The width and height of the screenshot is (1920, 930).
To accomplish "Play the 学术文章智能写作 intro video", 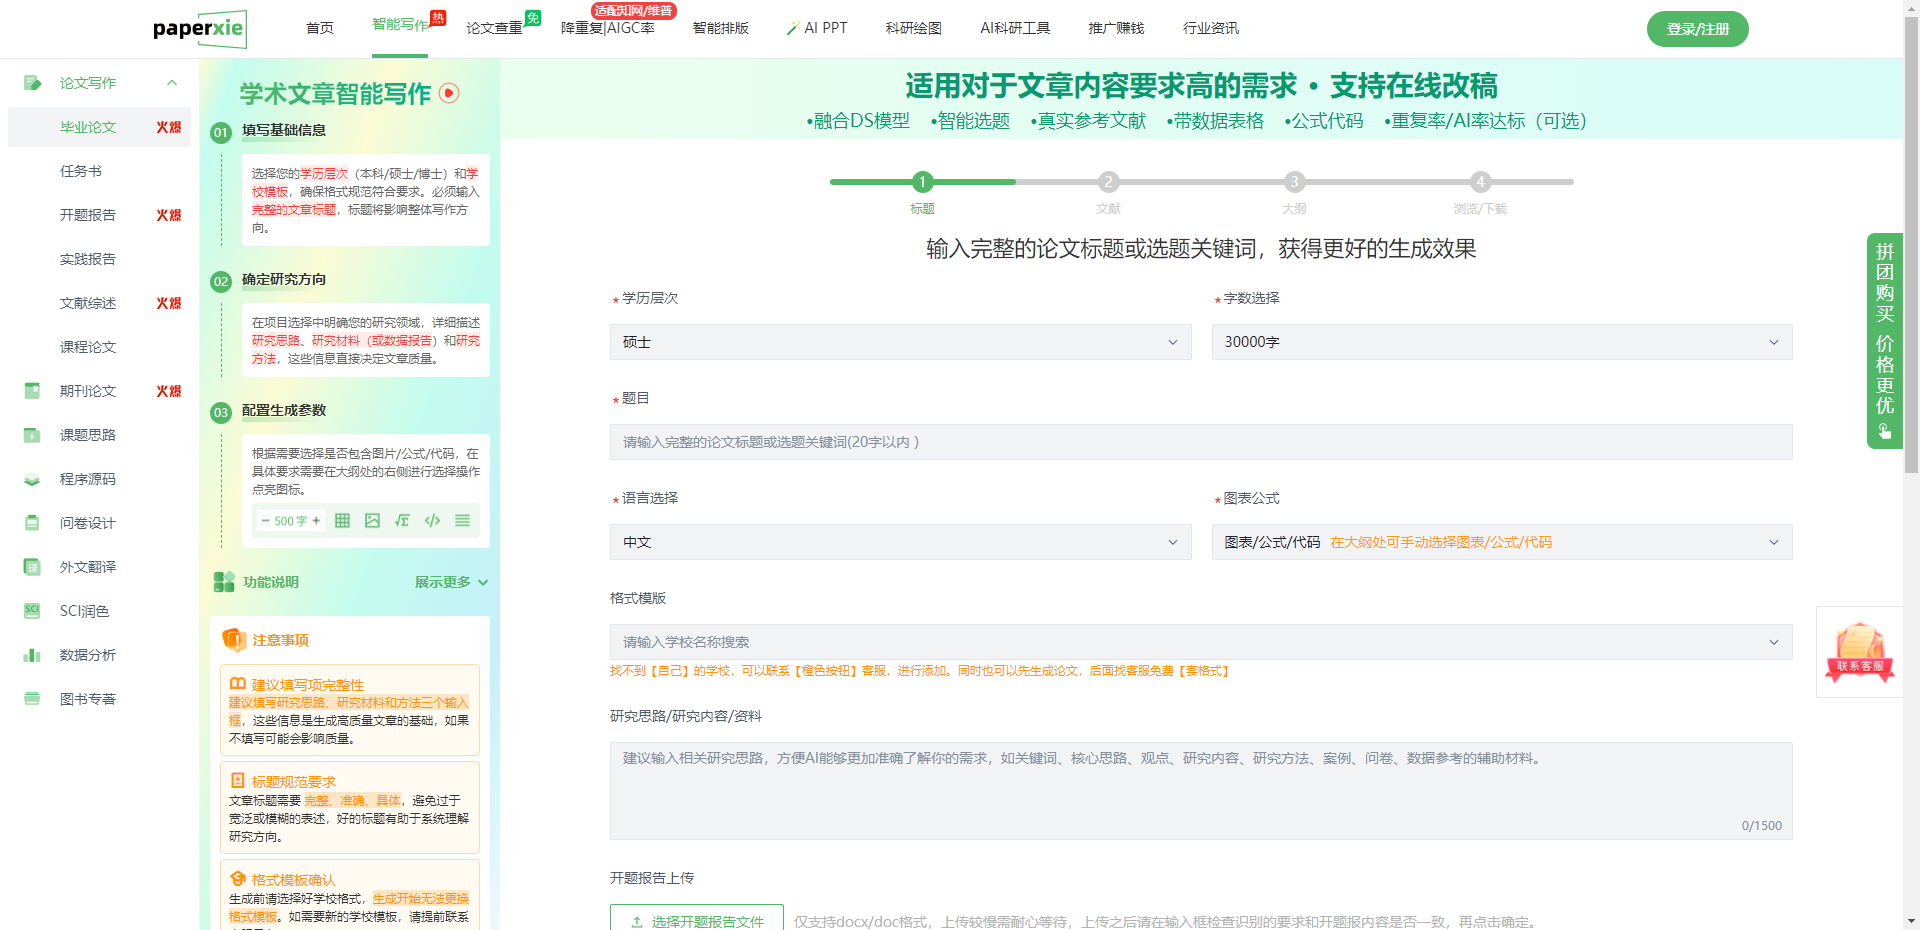I will point(450,93).
